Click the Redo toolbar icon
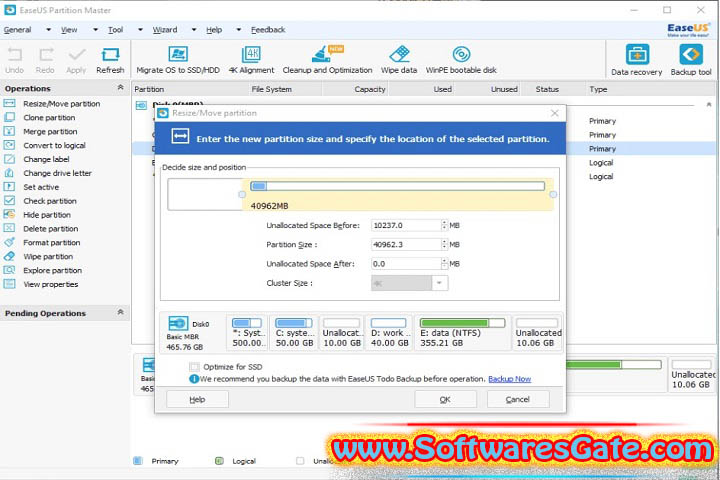The width and height of the screenshot is (720, 480). tap(45, 60)
